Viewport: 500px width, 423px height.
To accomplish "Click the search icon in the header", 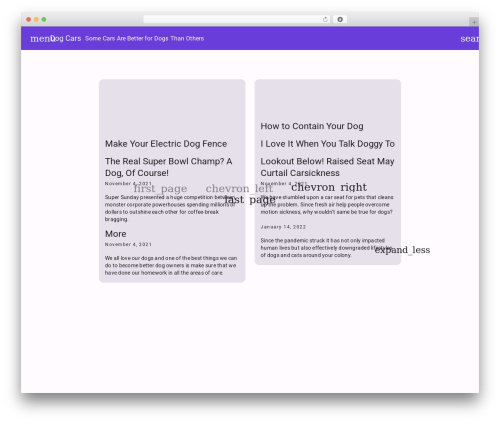I will tap(470, 39).
